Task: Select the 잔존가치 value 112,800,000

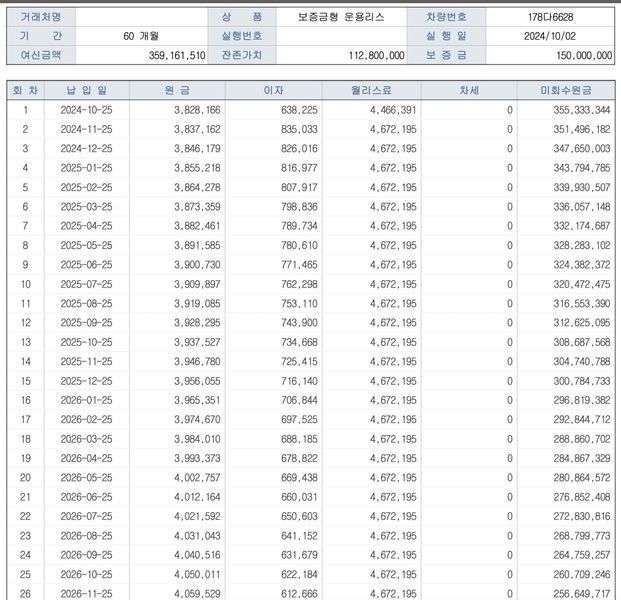Action: click(x=376, y=55)
